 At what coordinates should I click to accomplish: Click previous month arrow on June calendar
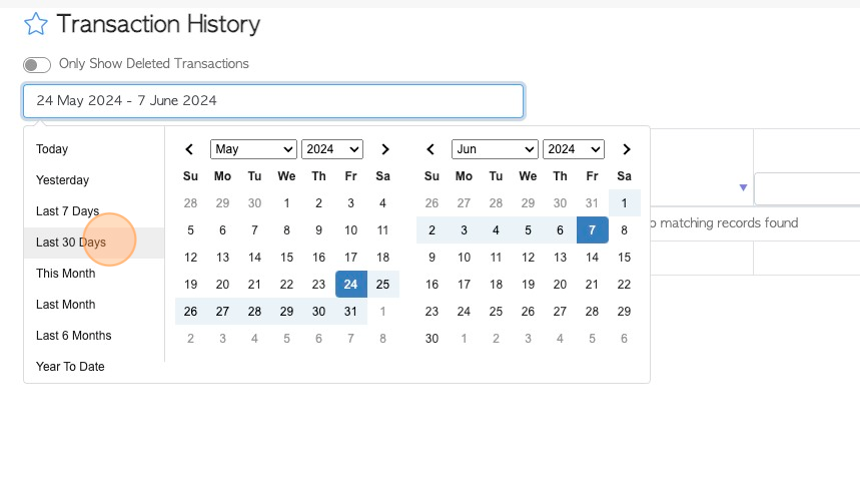(431, 149)
